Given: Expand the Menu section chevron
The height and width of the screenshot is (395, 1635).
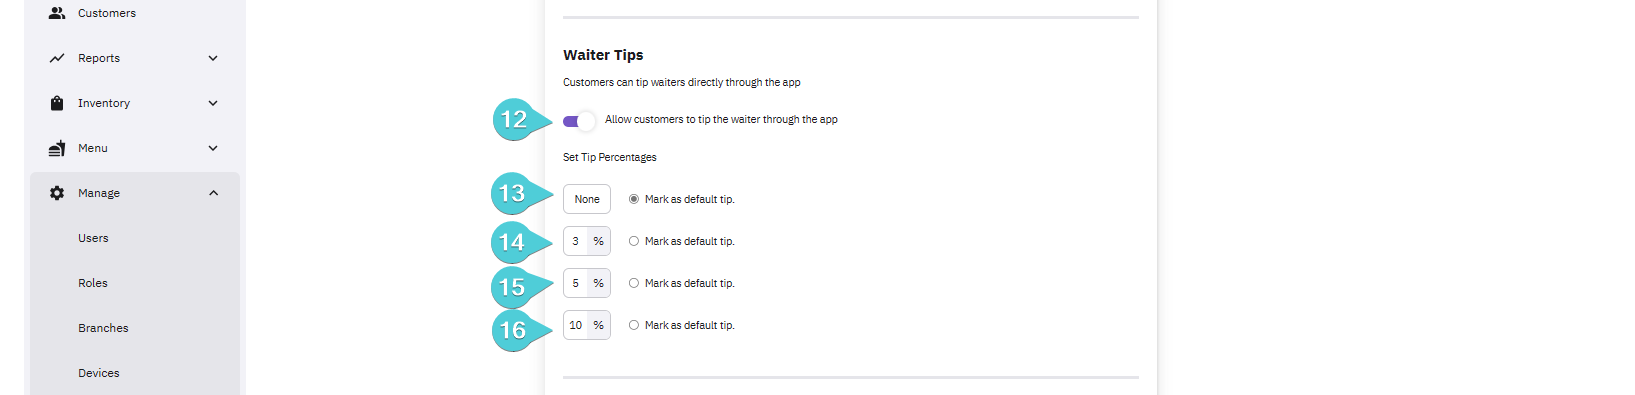Looking at the screenshot, I should pyautogui.click(x=213, y=148).
